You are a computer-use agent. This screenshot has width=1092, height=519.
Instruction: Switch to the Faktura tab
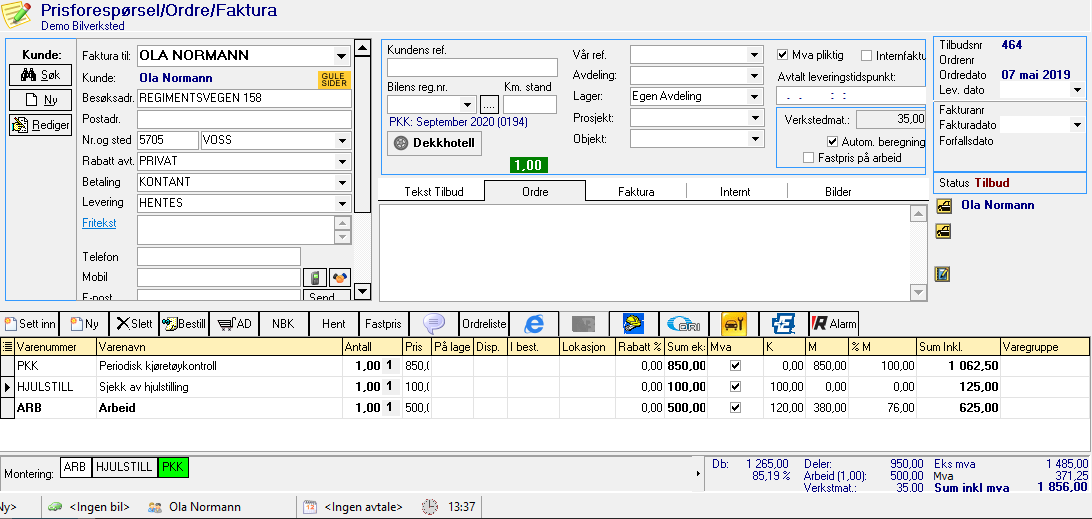(636, 191)
